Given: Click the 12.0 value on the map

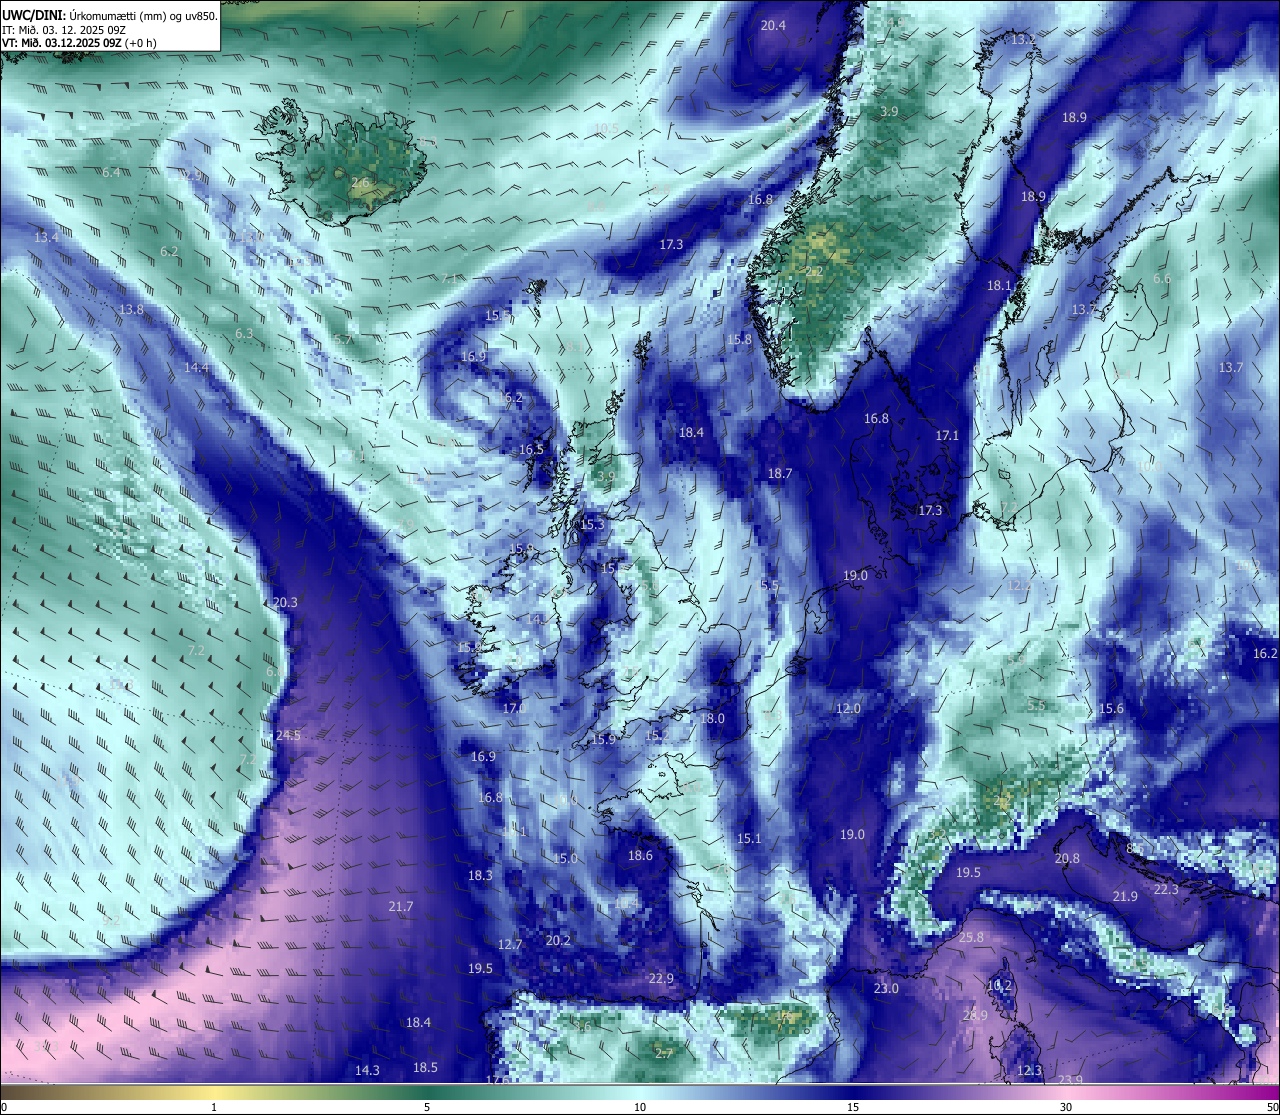Looking at the screenshot, I should click(848, 709).
